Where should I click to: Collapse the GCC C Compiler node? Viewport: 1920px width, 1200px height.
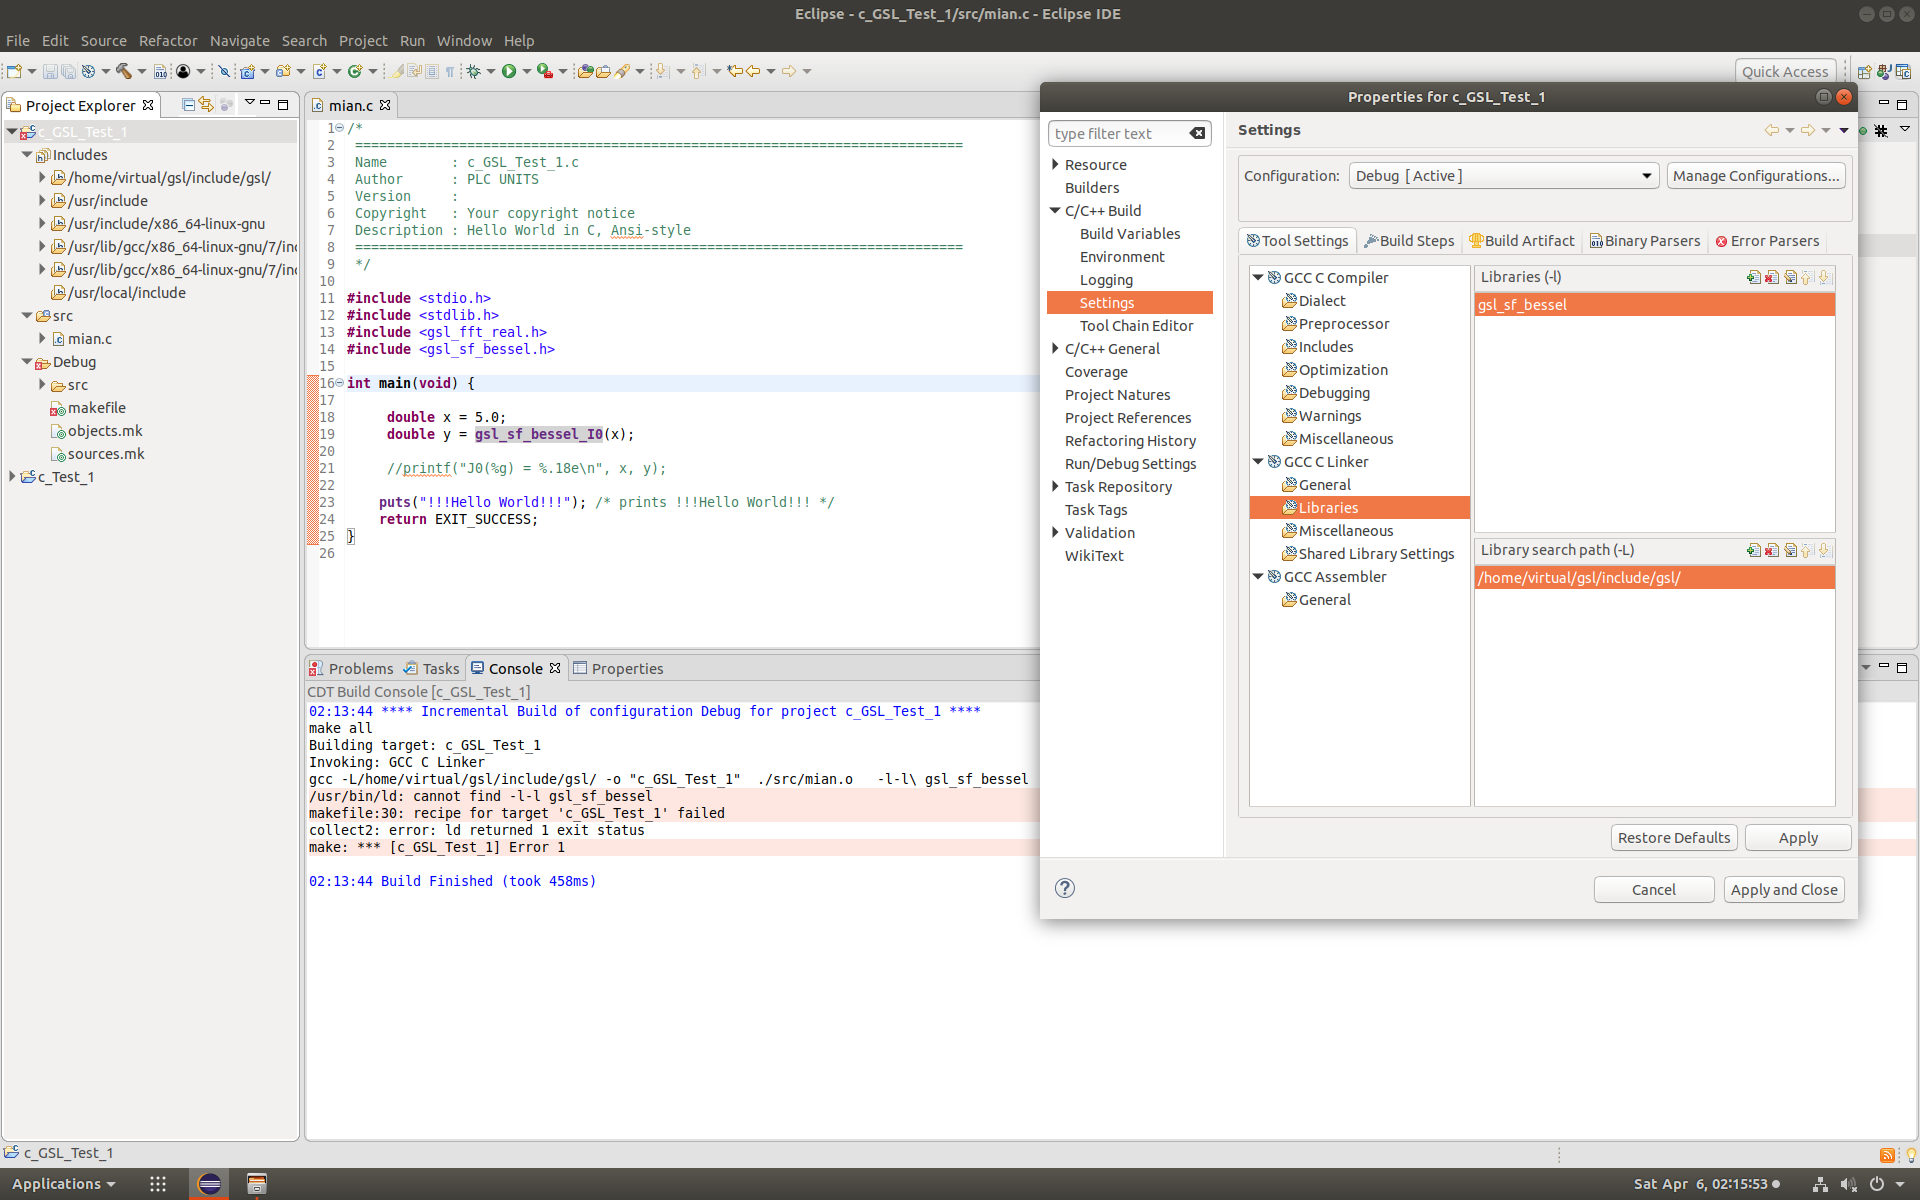coord(1258,278)
